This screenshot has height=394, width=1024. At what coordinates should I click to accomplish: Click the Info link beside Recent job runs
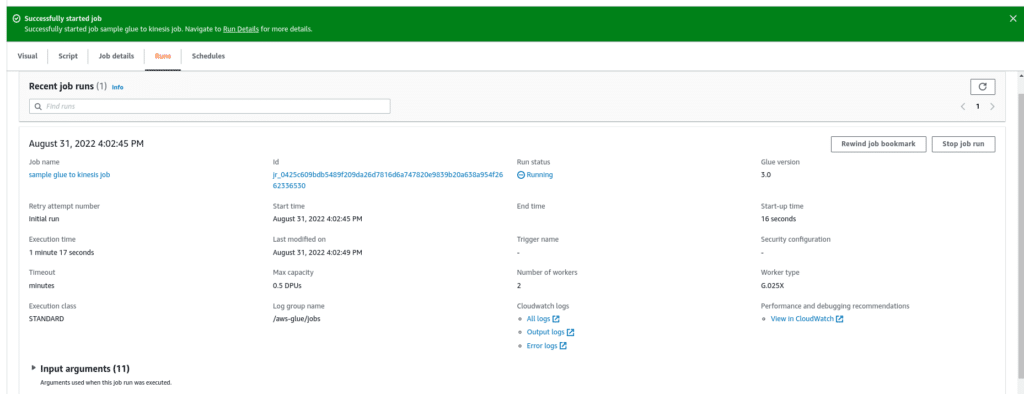click(x=118, y=87)
